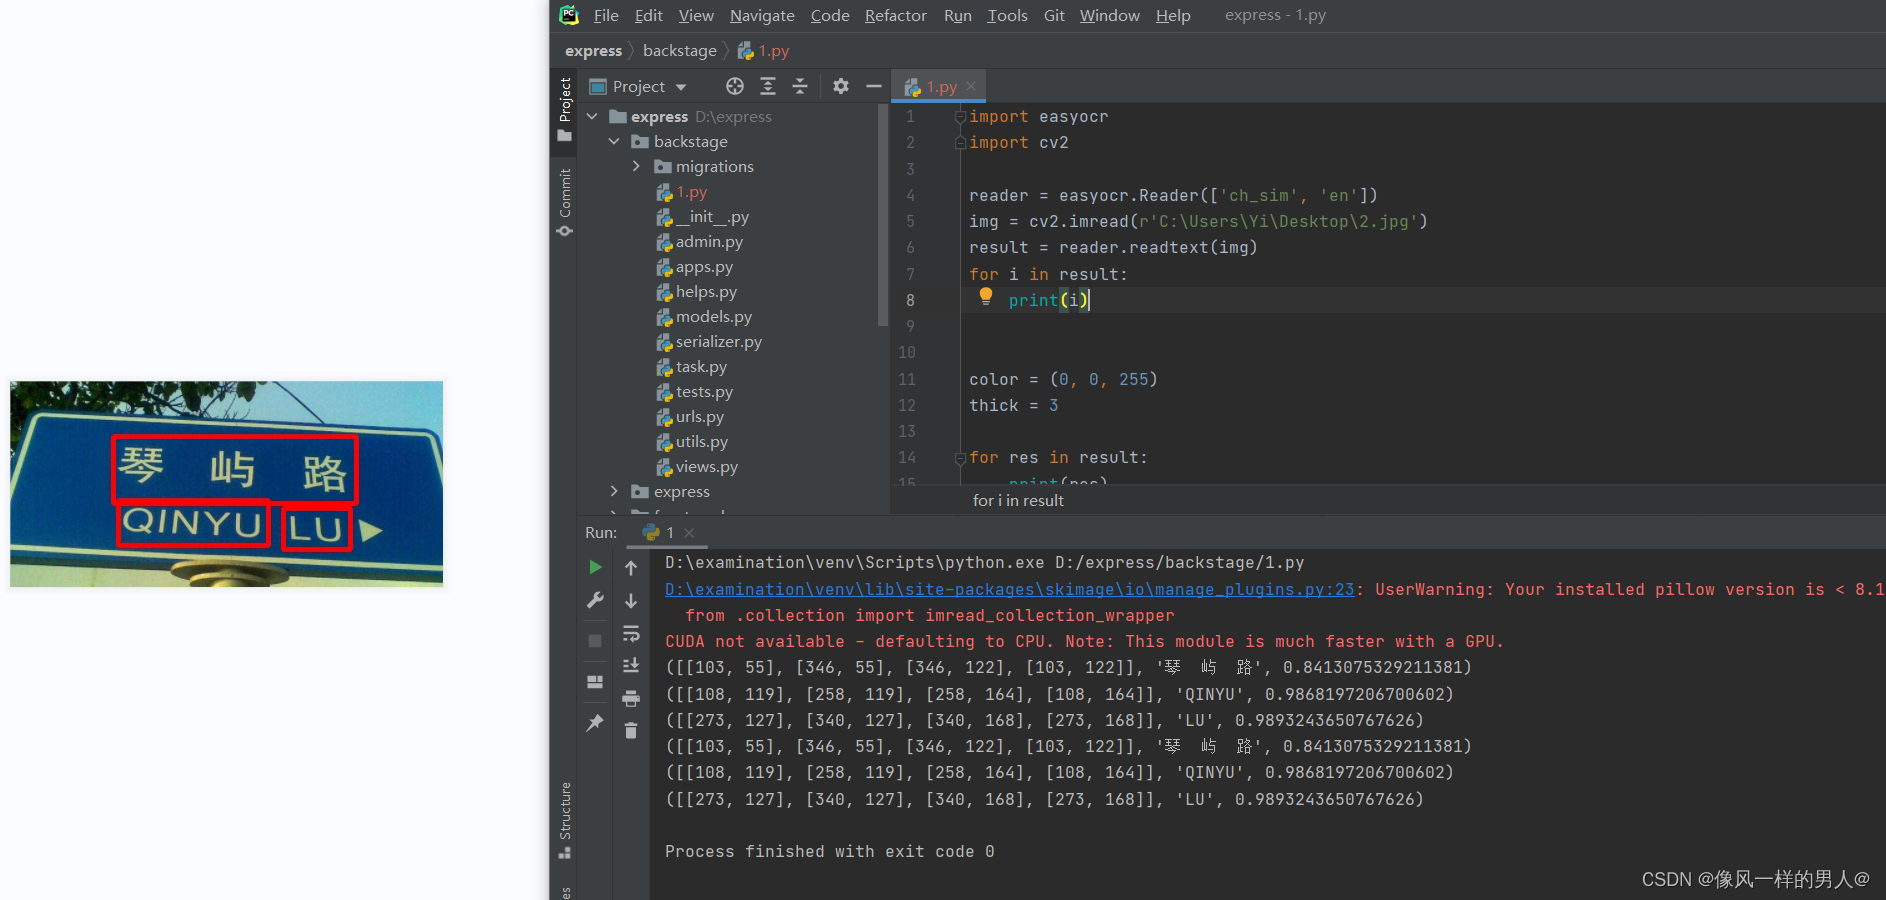Image resolution: width=1886 pixels, height=900 pixels.
Task: Clear the Run console with the trash icon
Action: click(631, 729)
